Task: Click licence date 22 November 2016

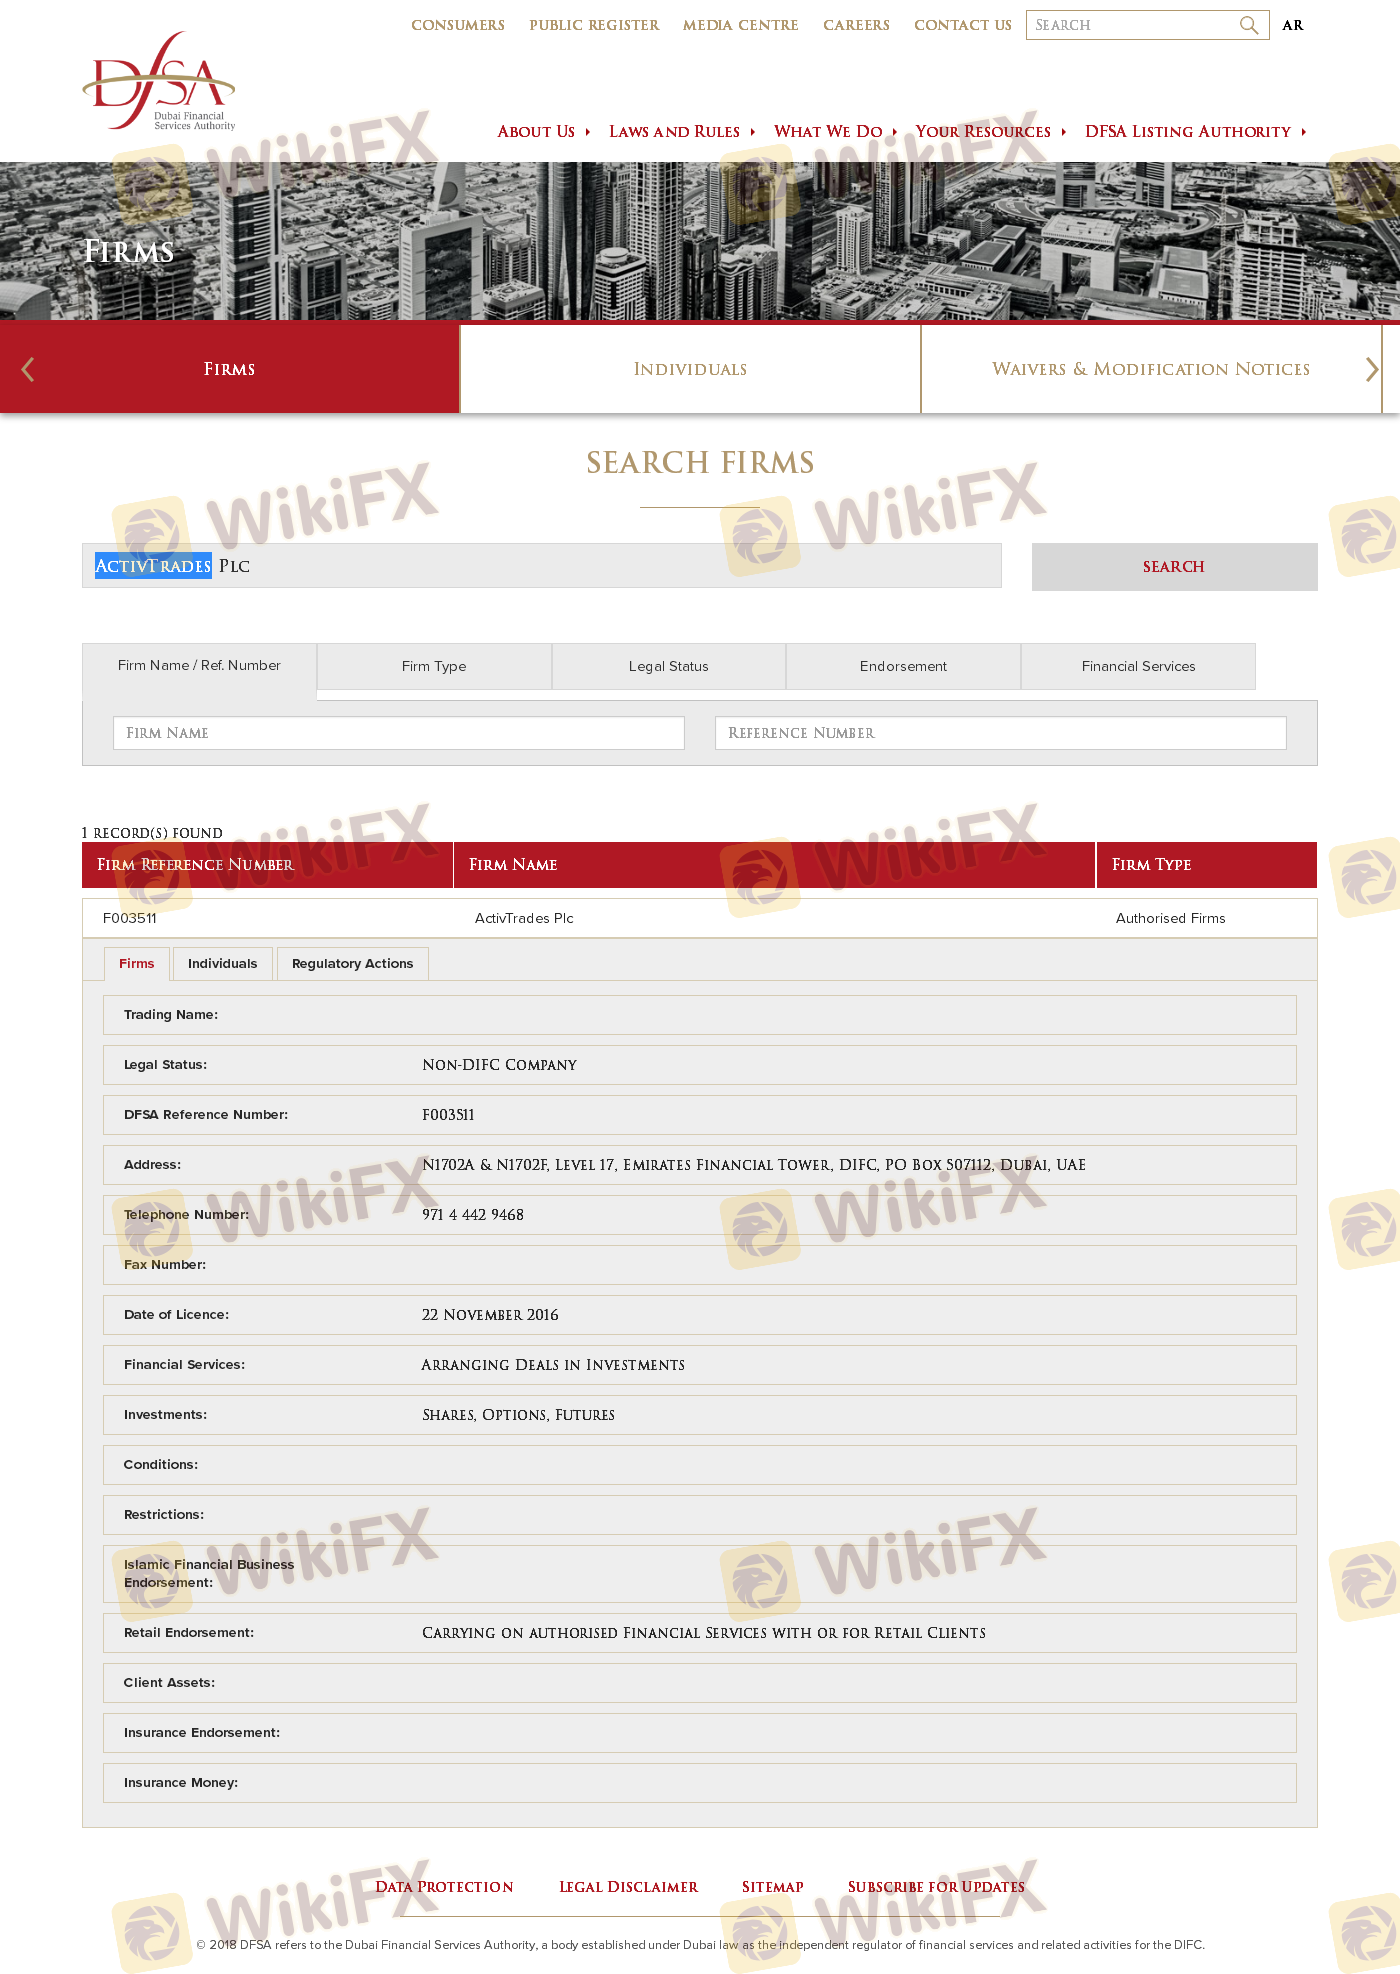Action: pyautogui.click(x=490, y=1315)
